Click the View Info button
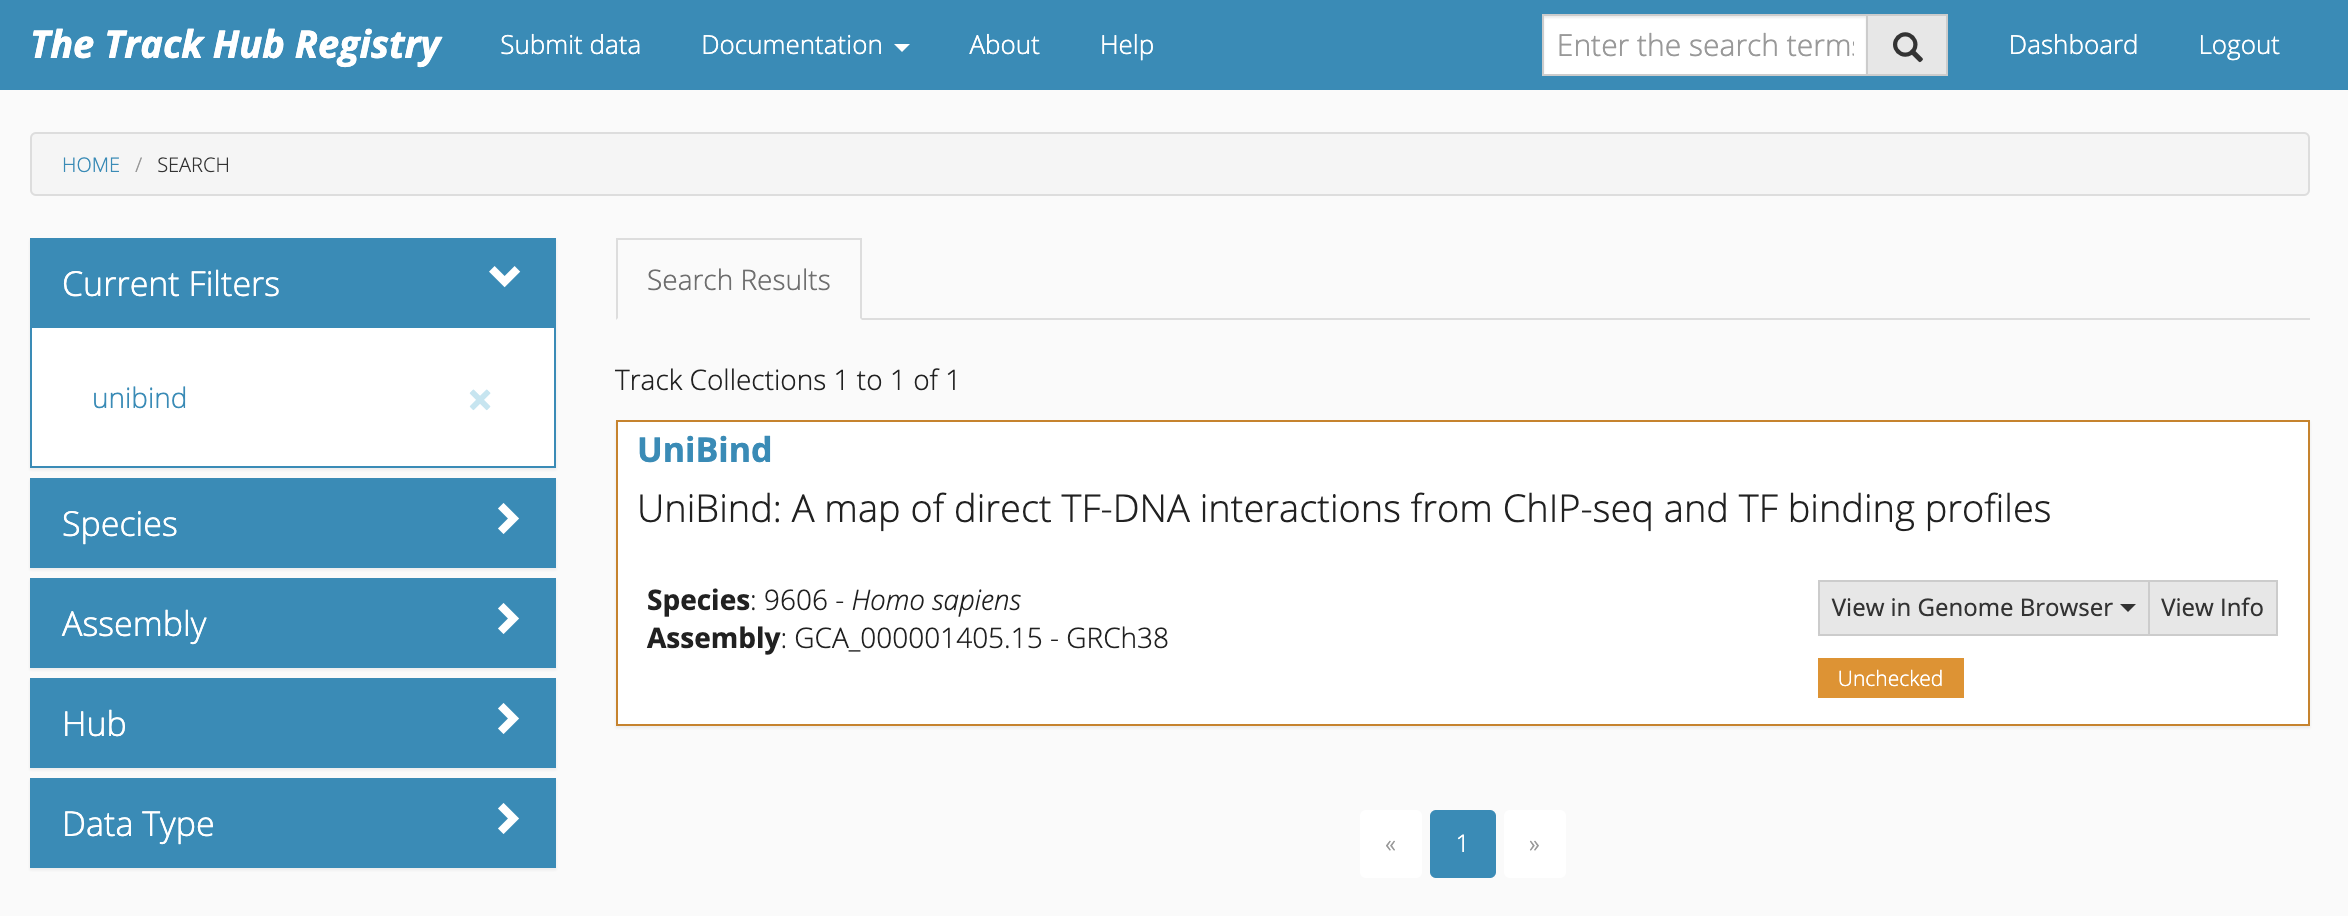Image resolution: width=2348 pixels, height=916 pixels. (x=2211, y=608)
